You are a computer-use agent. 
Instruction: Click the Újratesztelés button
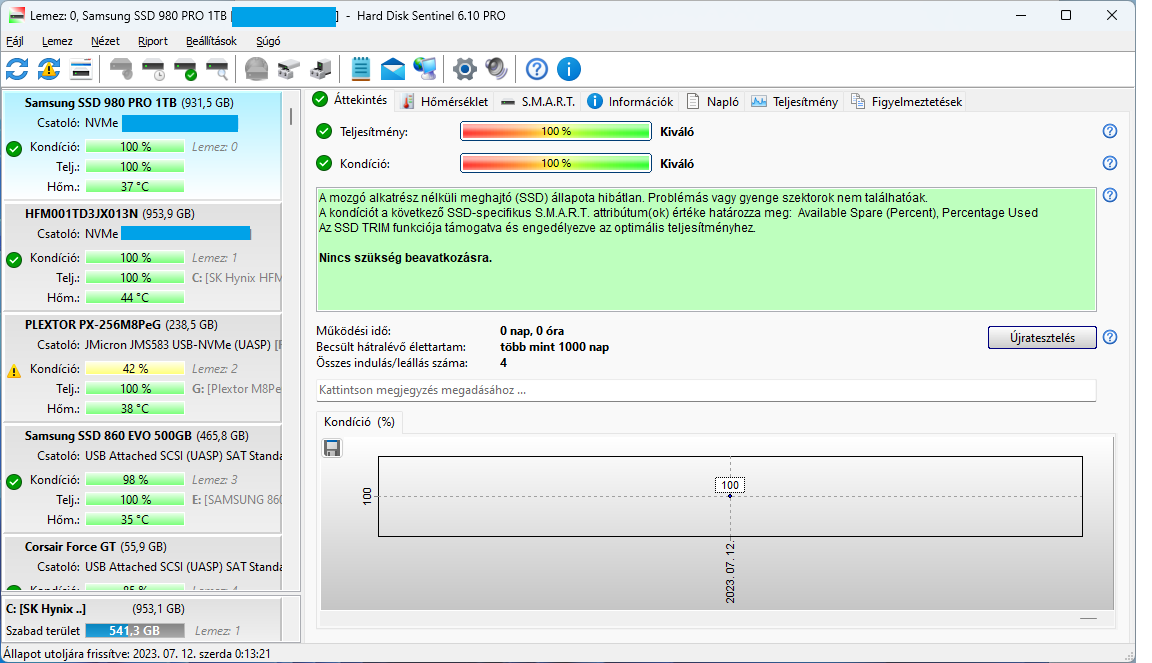pyautogui.click(x=1042, y=337)
